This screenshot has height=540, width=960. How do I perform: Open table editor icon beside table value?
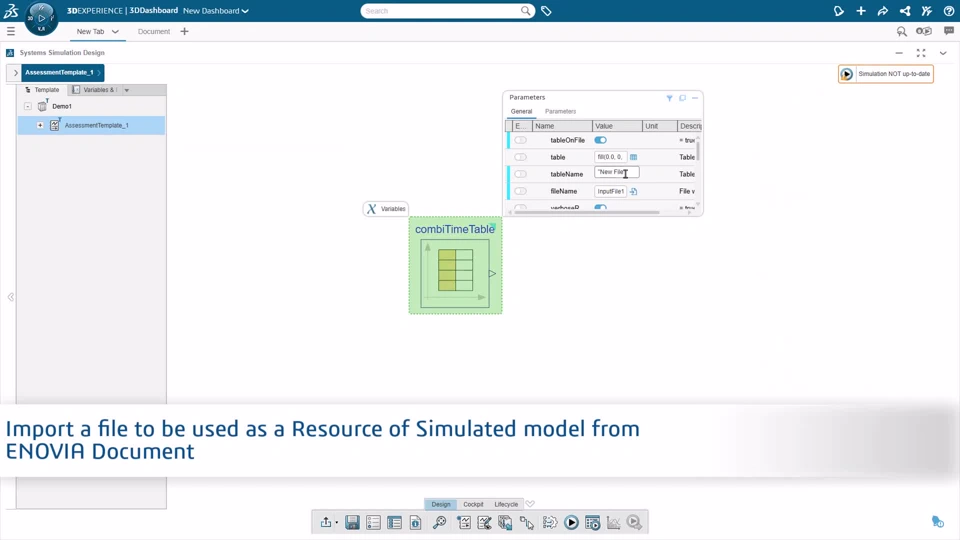click(x=634, y=157)
